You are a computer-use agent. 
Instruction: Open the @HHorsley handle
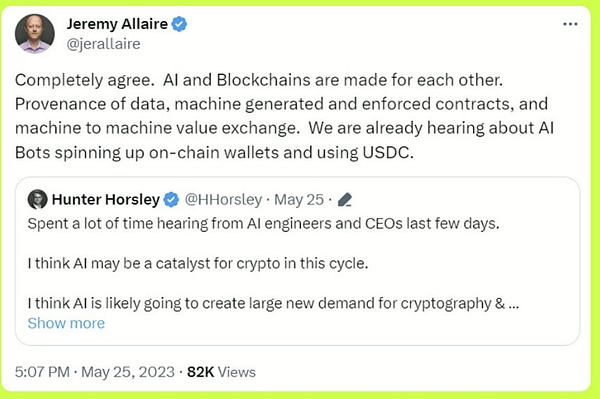point(223,200)
